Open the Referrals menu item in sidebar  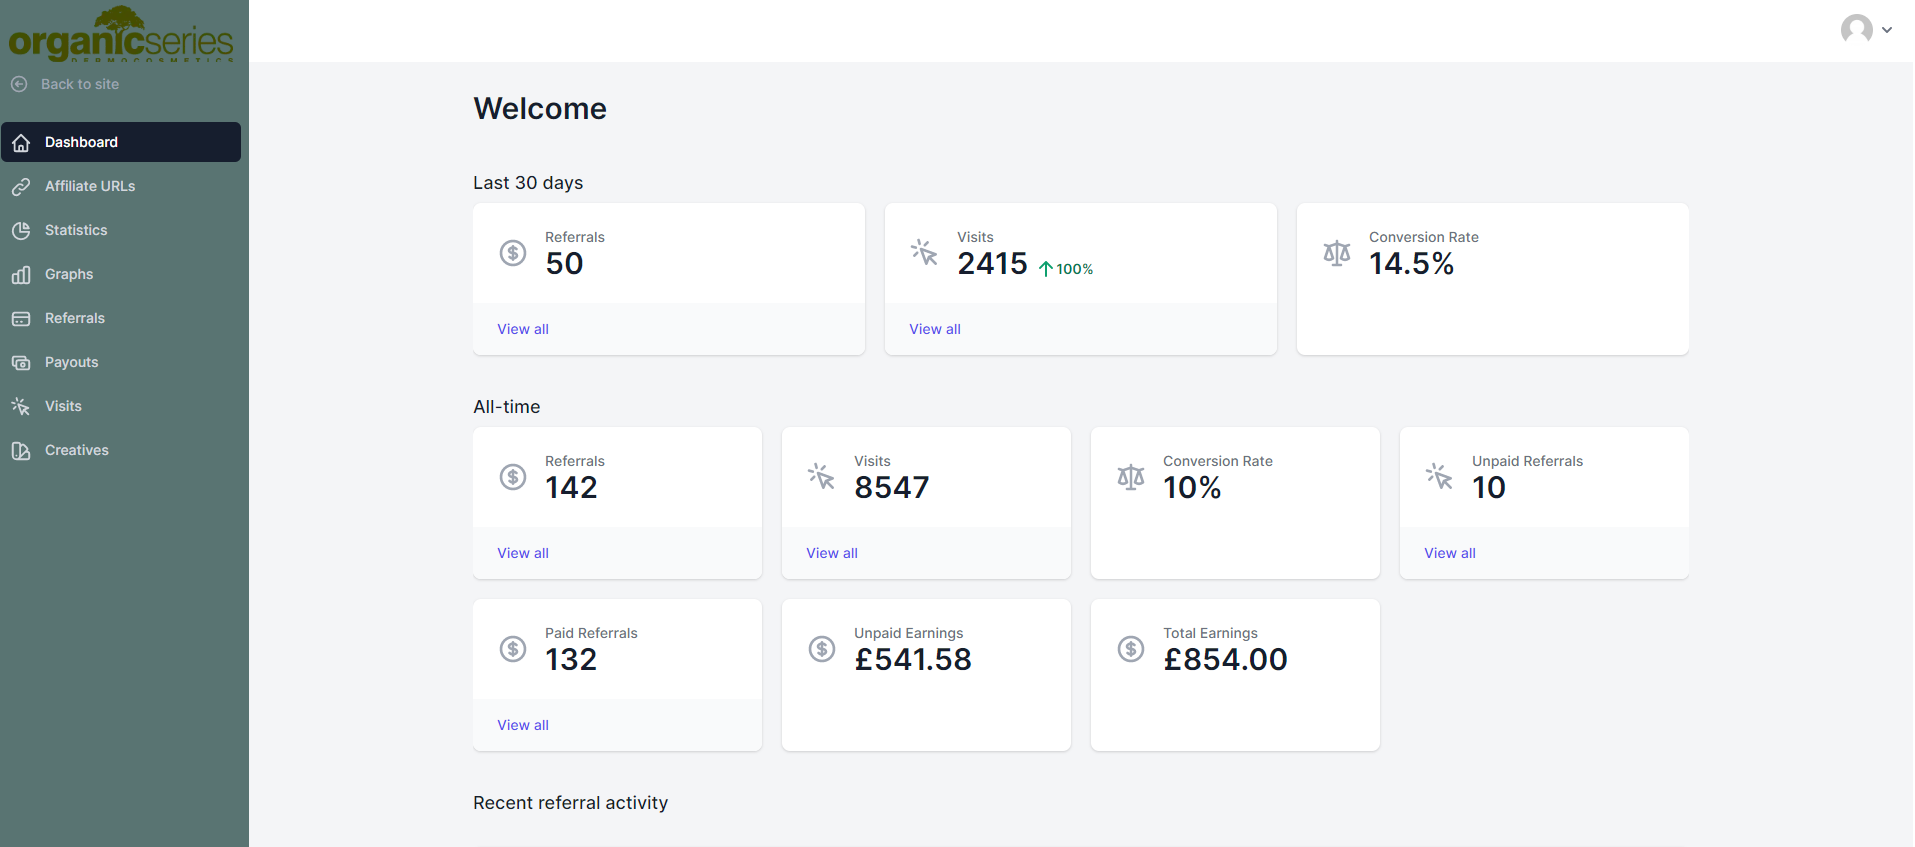[74, 318]
